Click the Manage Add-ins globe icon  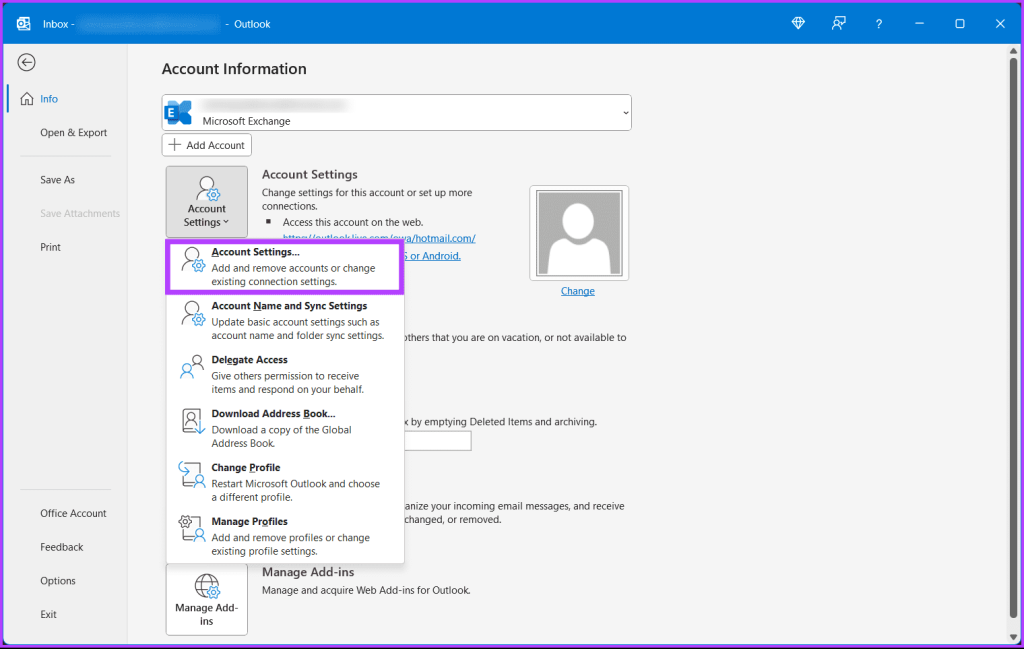pos(206,584)
